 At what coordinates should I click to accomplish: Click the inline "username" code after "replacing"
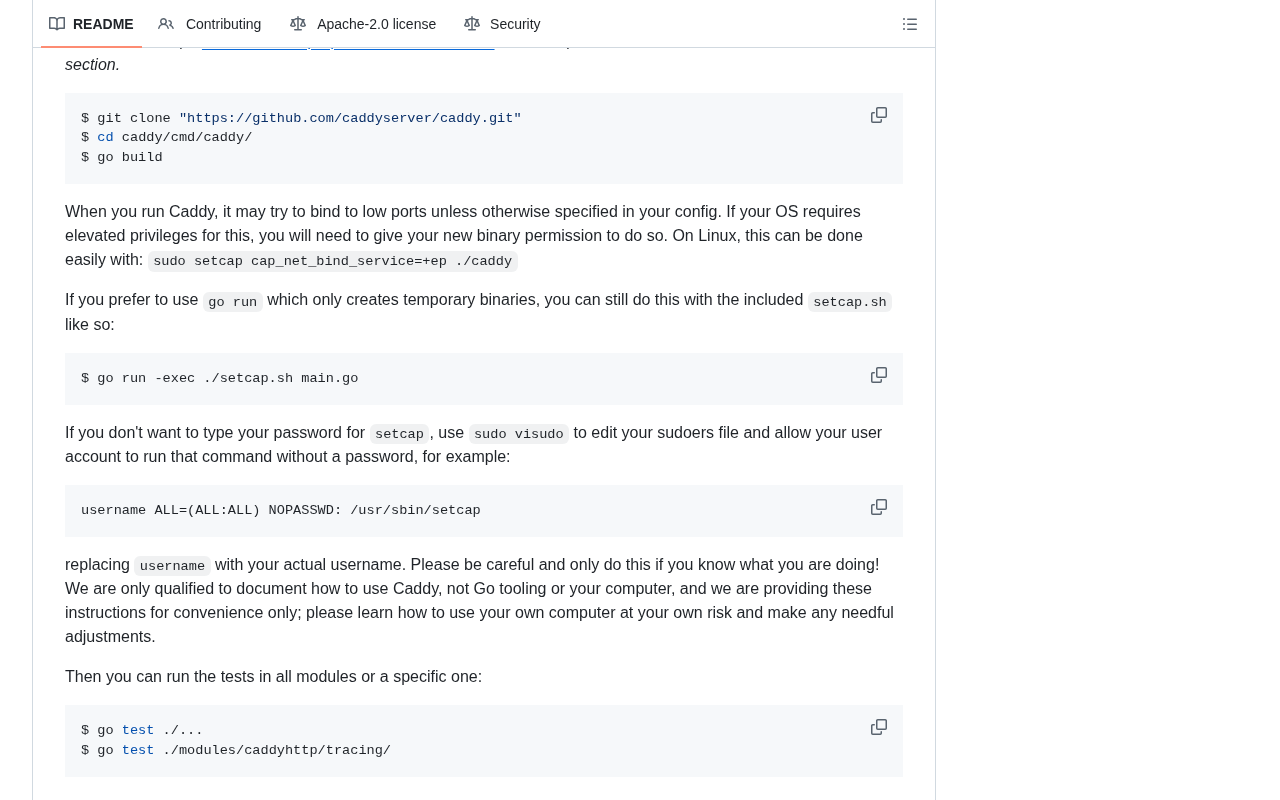(x=173, y=566)
